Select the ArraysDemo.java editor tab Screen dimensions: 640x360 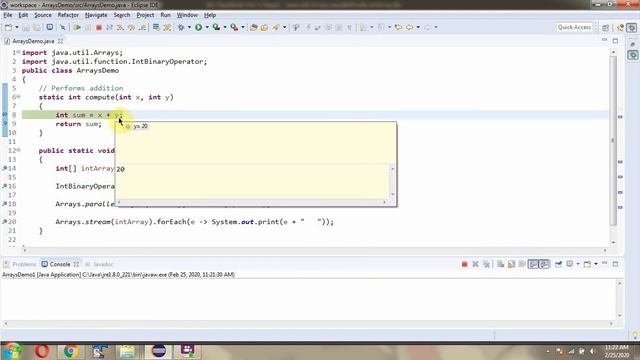click(x=33, y=41)
